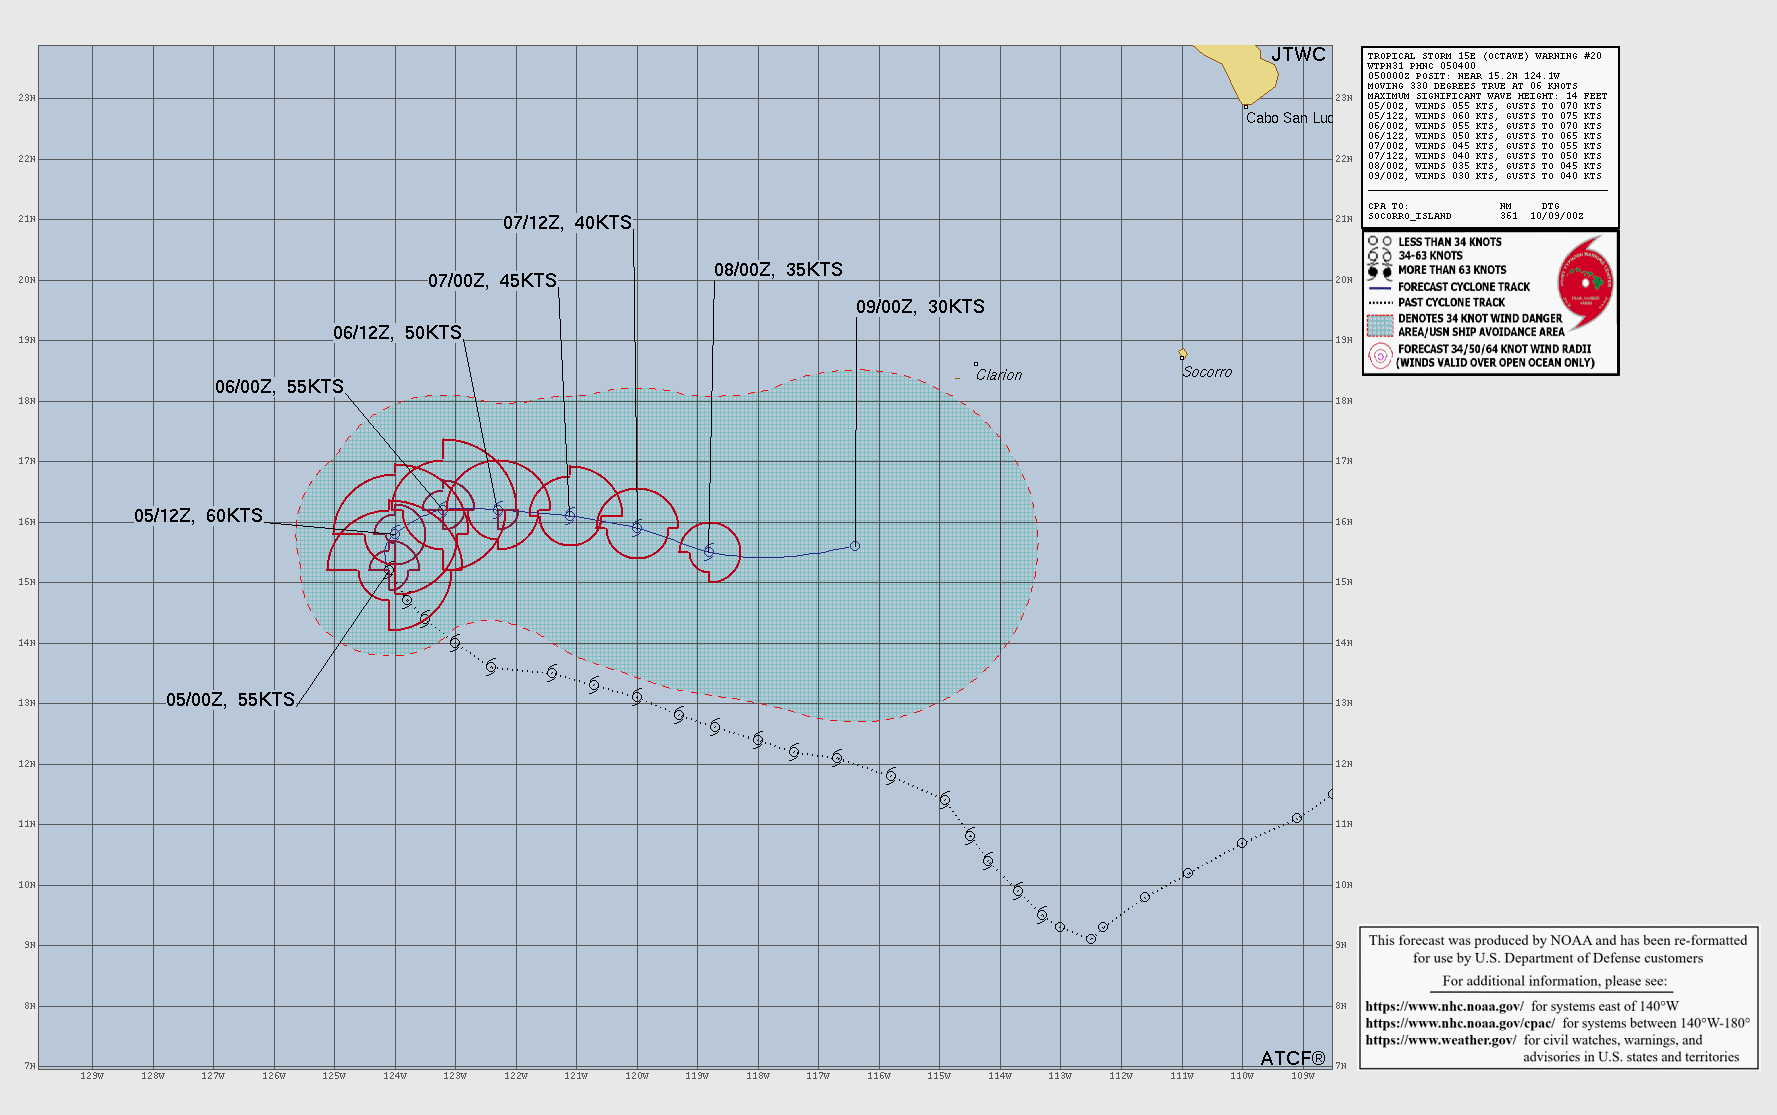Screen dimensions: 1777x1115
Task: Click the ATCF® label on the map
Action: click(1292, 1058)
